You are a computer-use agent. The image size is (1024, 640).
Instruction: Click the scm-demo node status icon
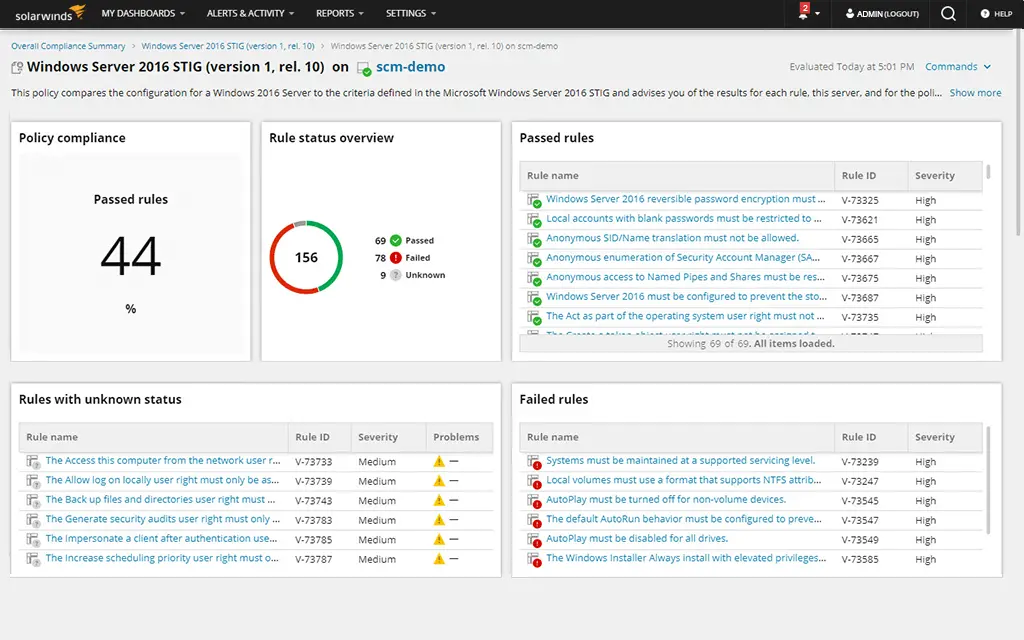coord(364,68)
